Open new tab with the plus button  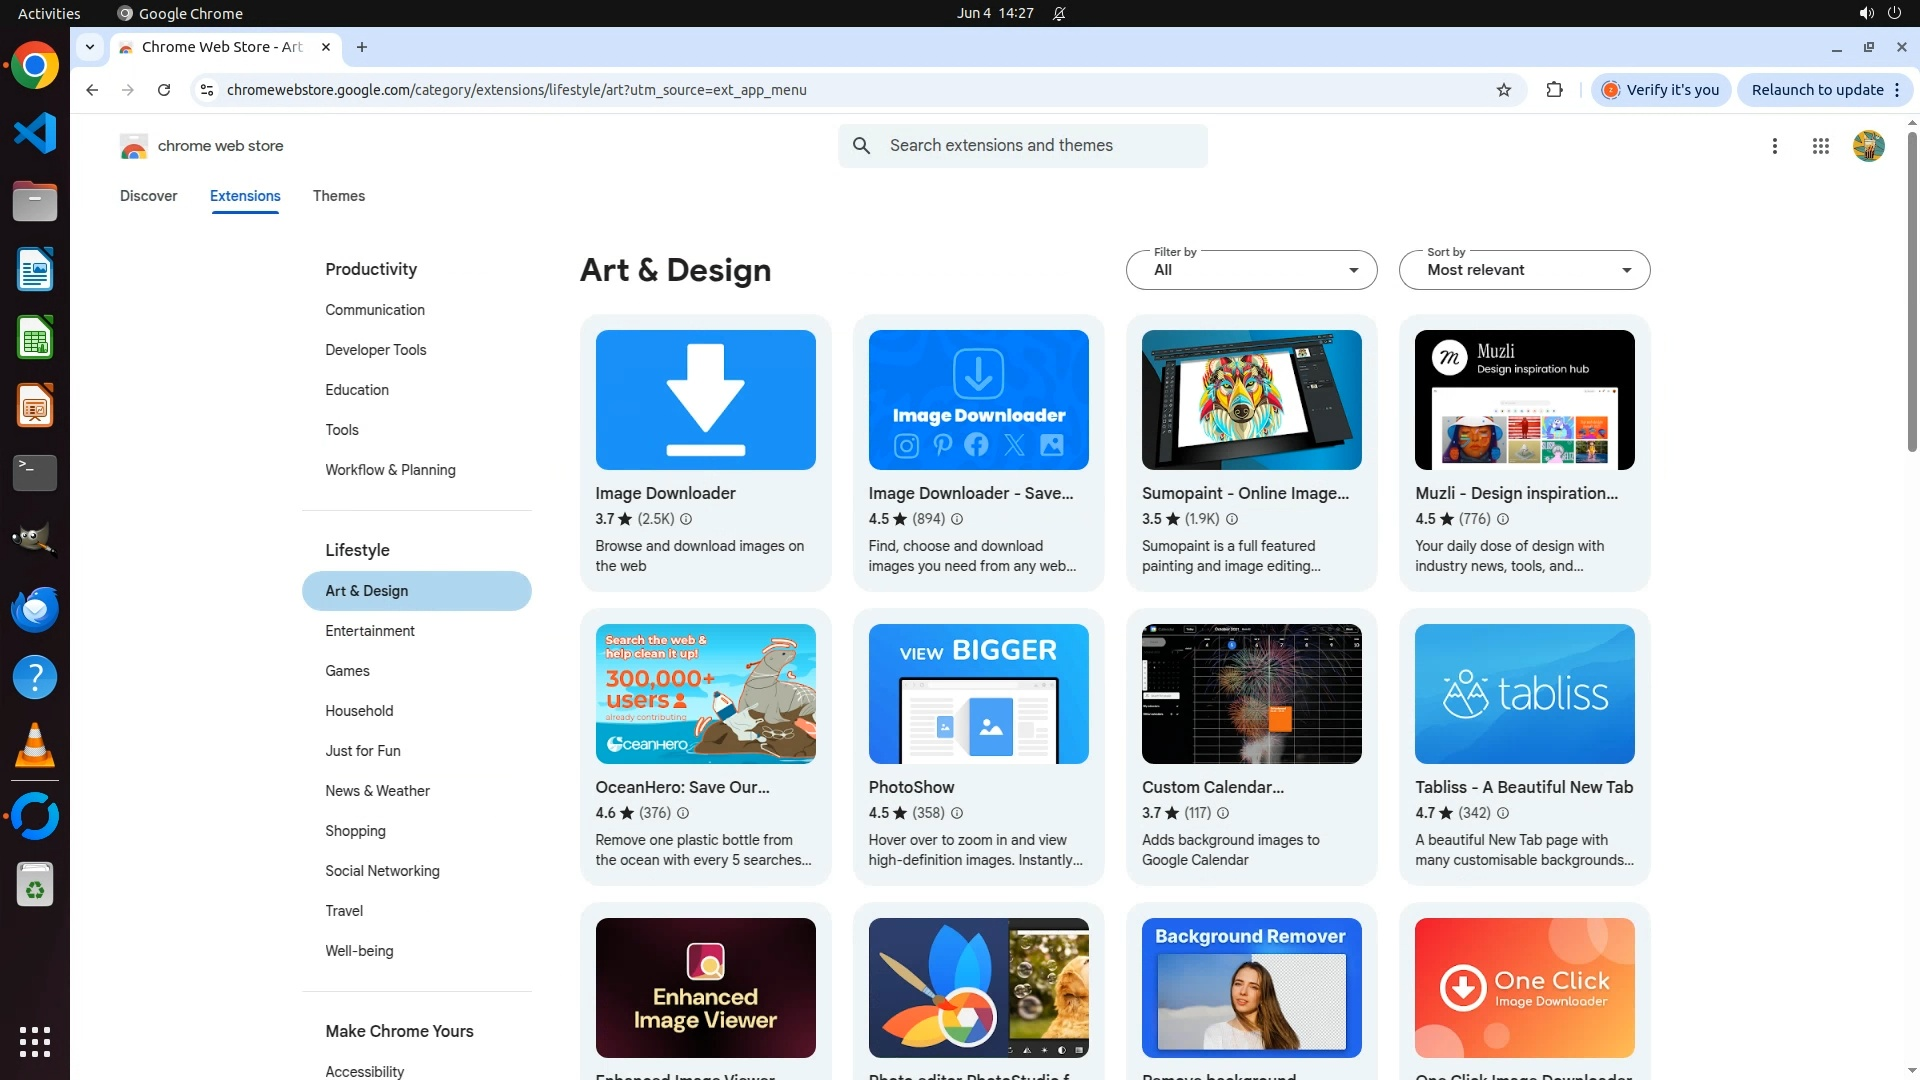[x=362, y=47]
